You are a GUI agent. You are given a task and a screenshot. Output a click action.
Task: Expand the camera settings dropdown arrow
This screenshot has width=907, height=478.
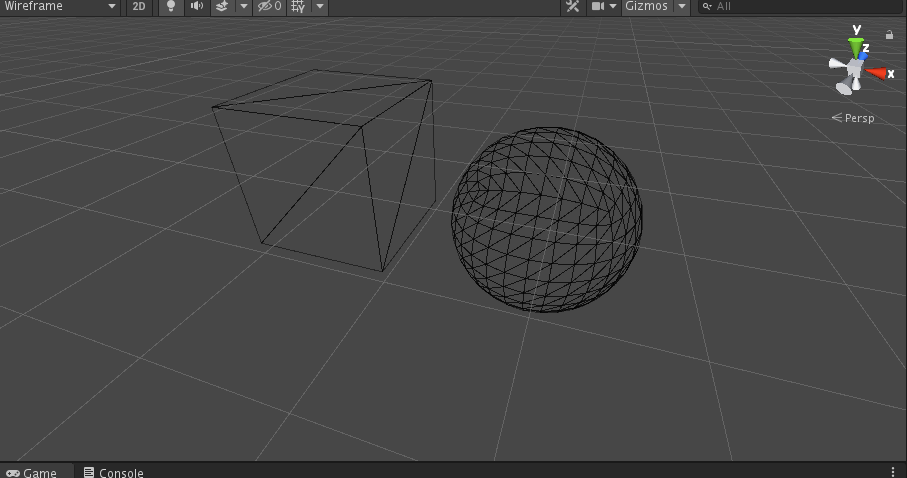[613, 6]
